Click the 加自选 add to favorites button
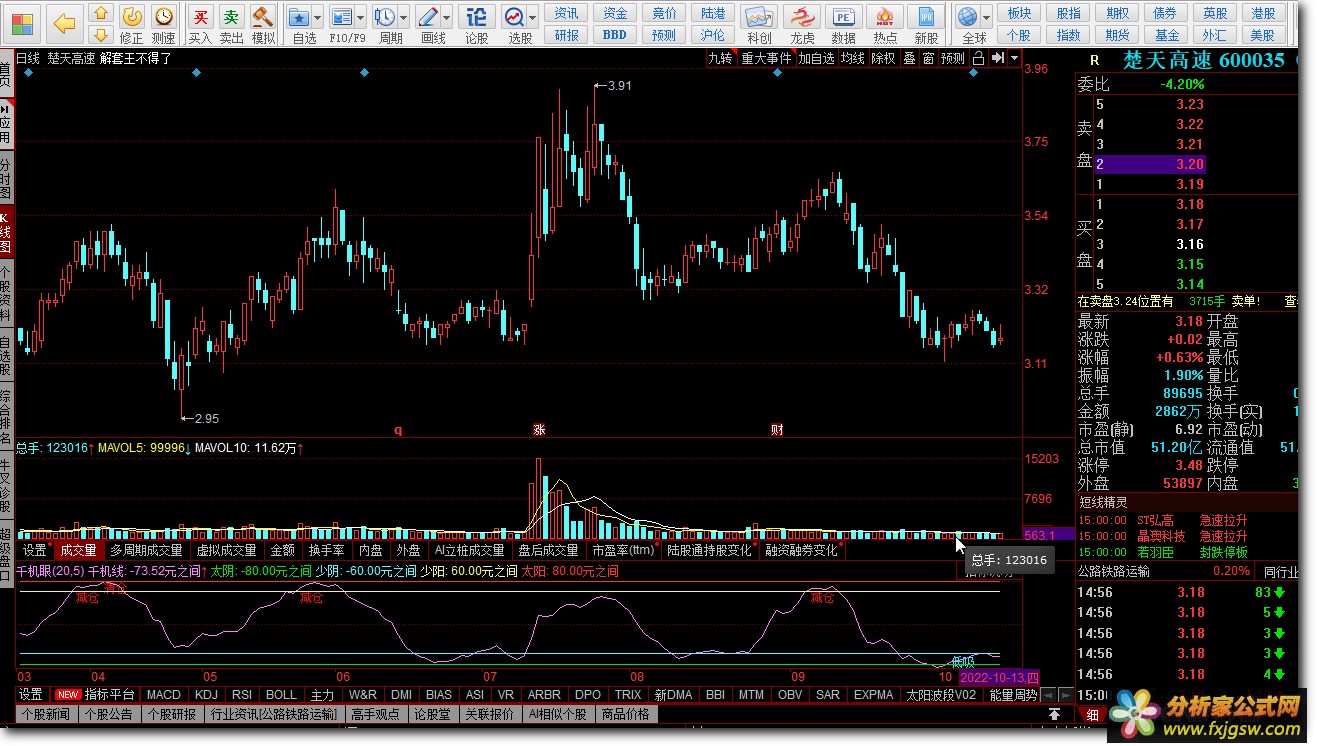Image resolution: width=1317 pixels, height=746 pixels. [816, 58]
